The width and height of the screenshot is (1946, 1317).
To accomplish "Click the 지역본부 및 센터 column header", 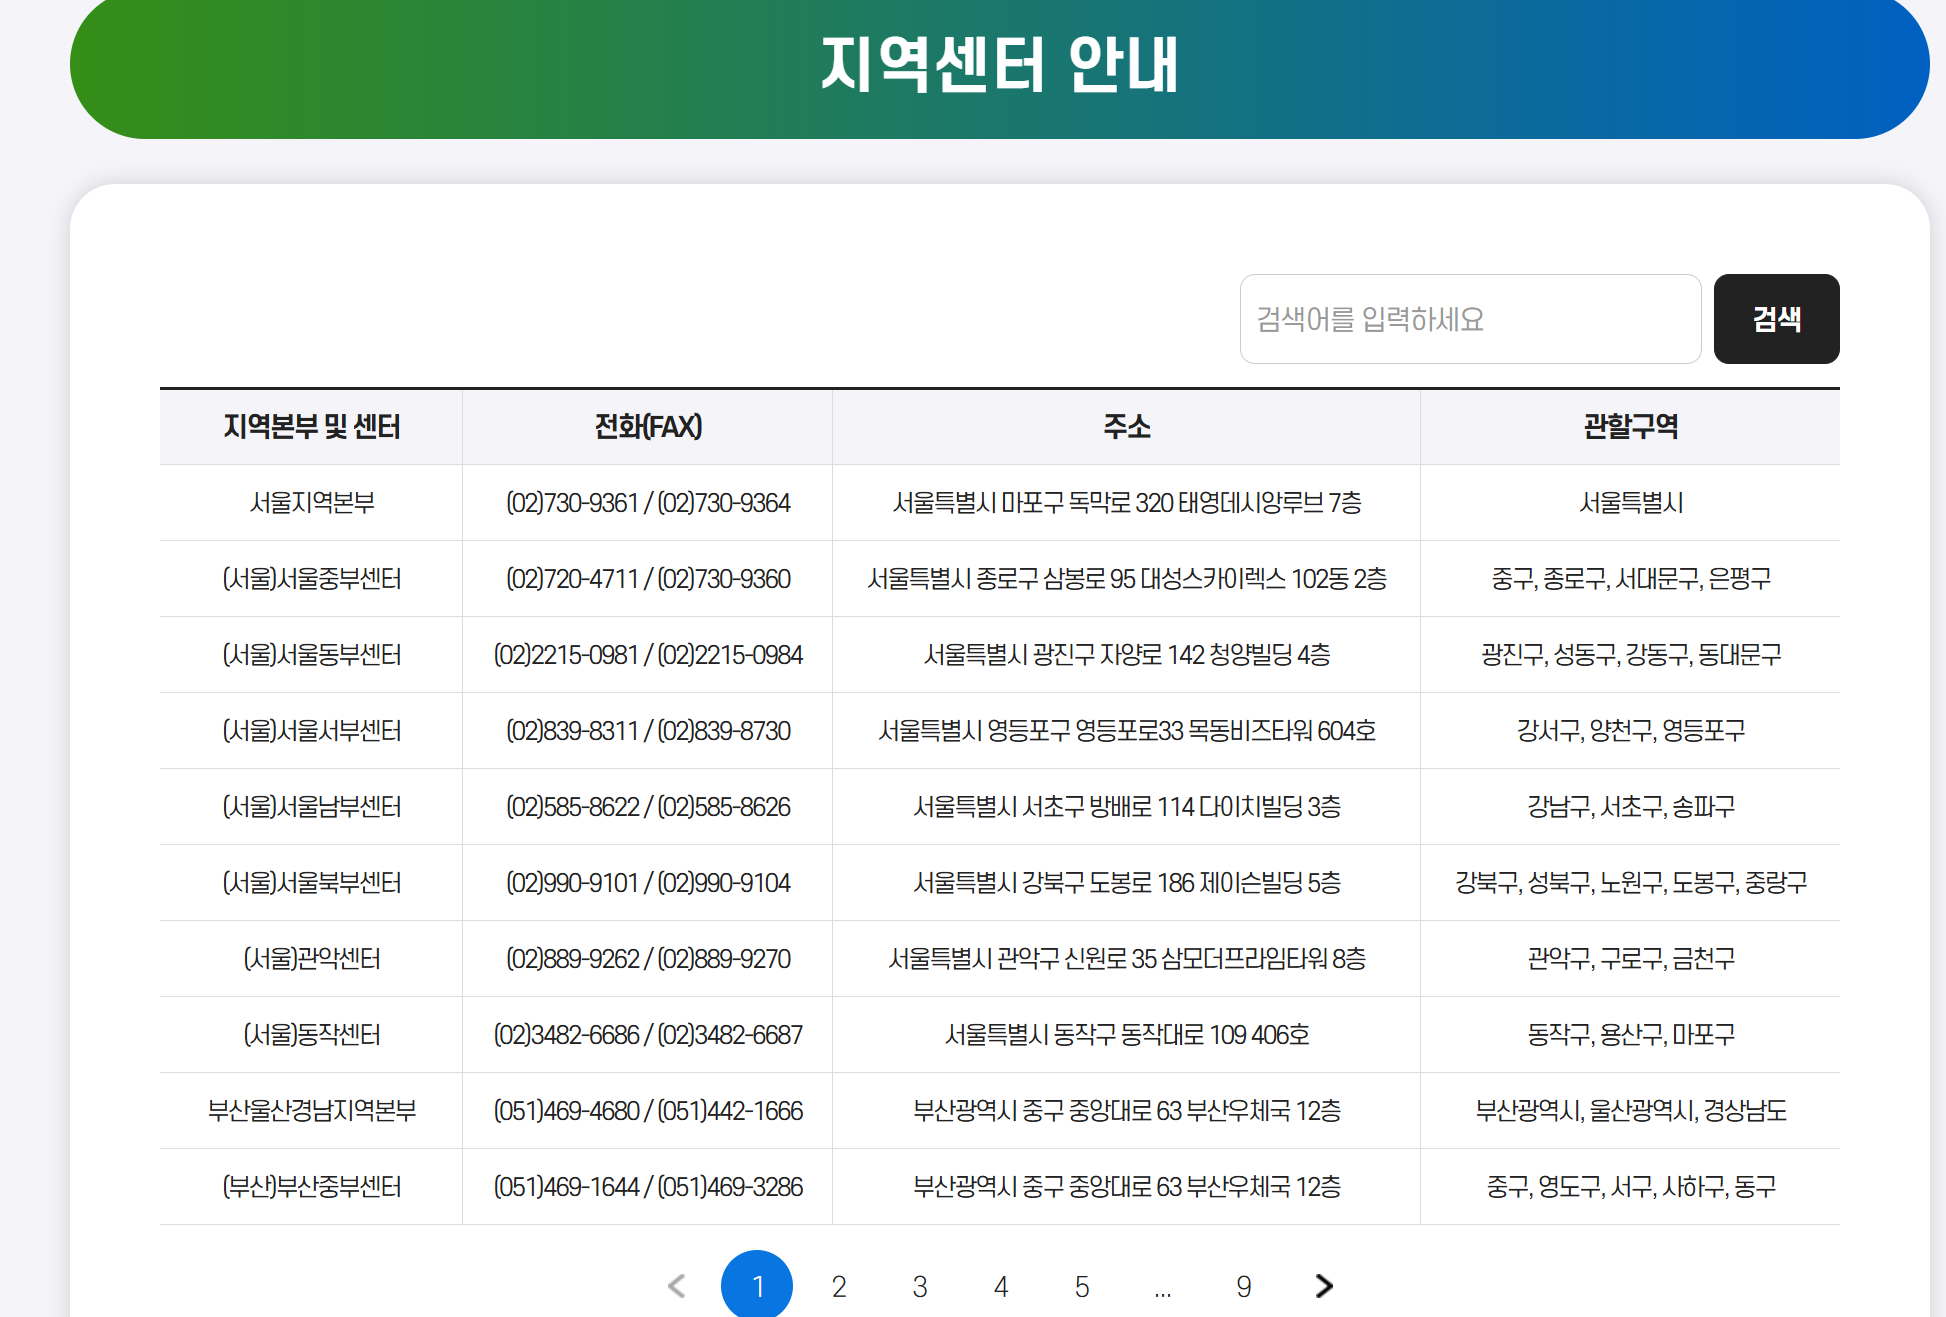I will tap(311, 427).
